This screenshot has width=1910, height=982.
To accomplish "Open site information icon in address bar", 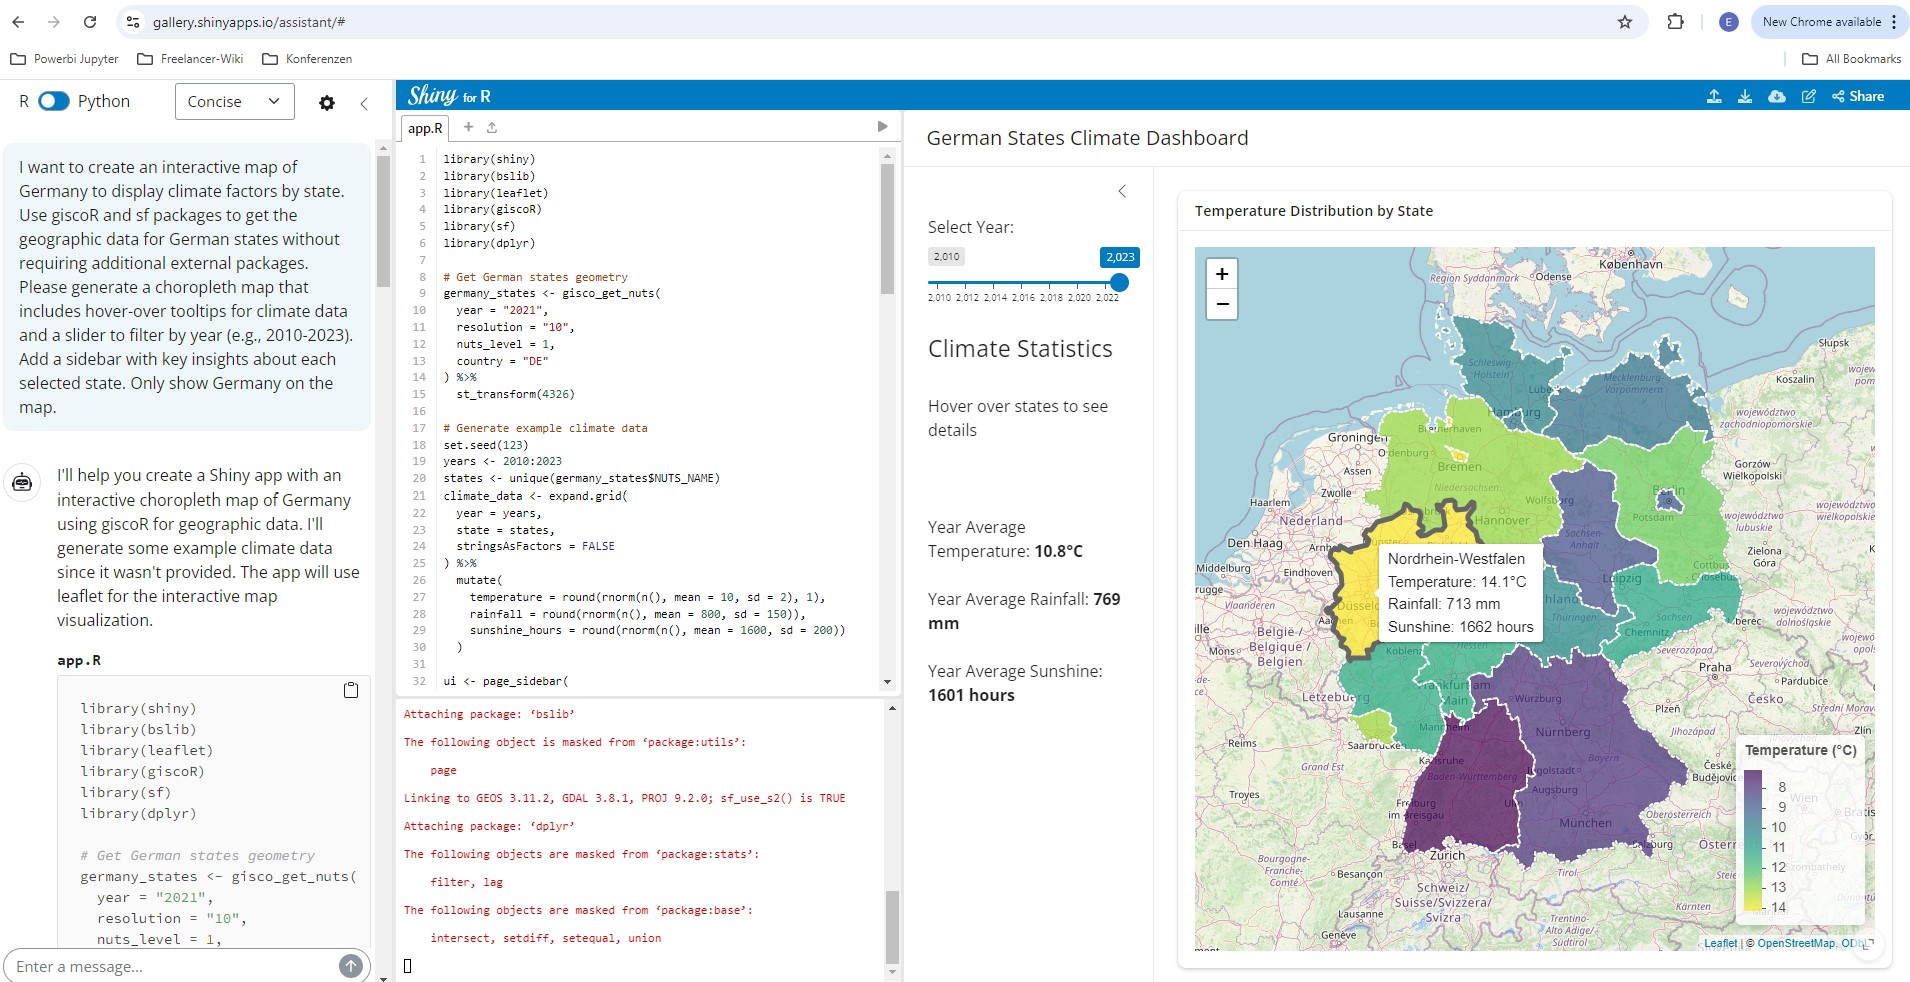I will [x=133, y=22].
